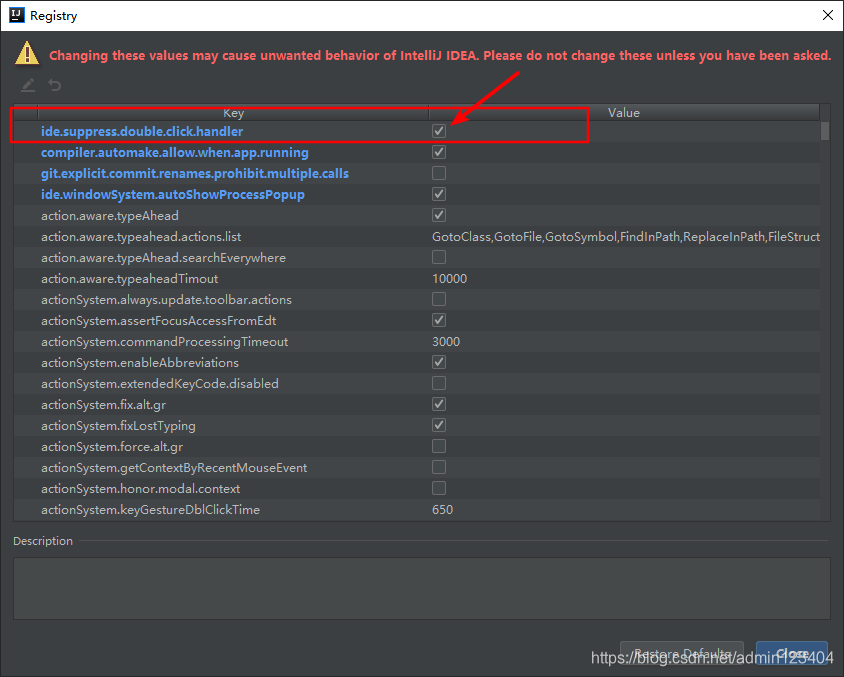The height and width of the screenshot is (677, 844).
Task: Click the 3000 value cell
Action: click(x=446, y=341)
